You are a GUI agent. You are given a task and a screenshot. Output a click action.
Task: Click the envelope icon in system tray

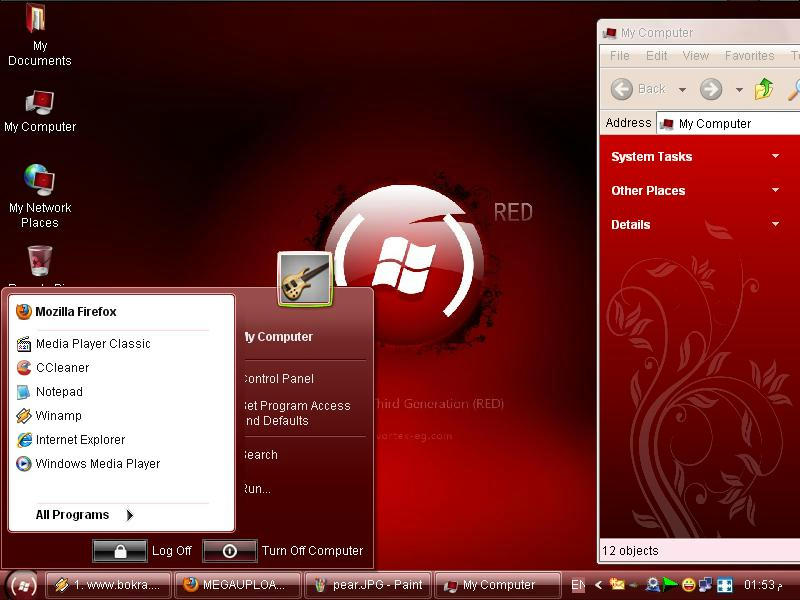(617, 585)
